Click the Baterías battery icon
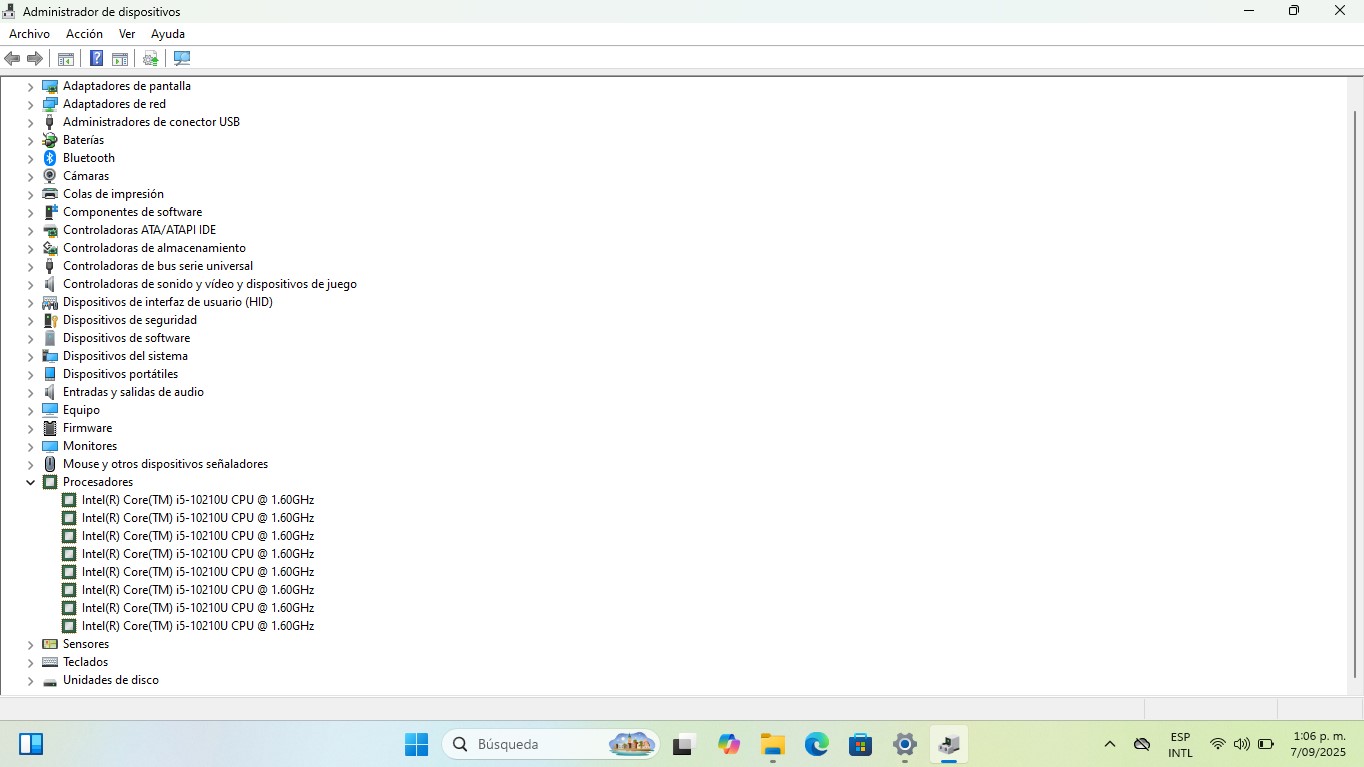 pos(50,140)
